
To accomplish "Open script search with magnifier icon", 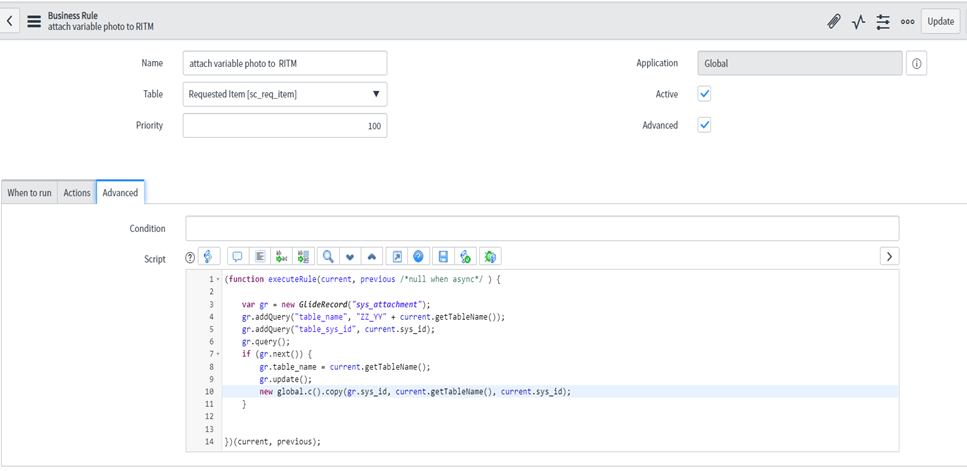I will click(328, 256).
